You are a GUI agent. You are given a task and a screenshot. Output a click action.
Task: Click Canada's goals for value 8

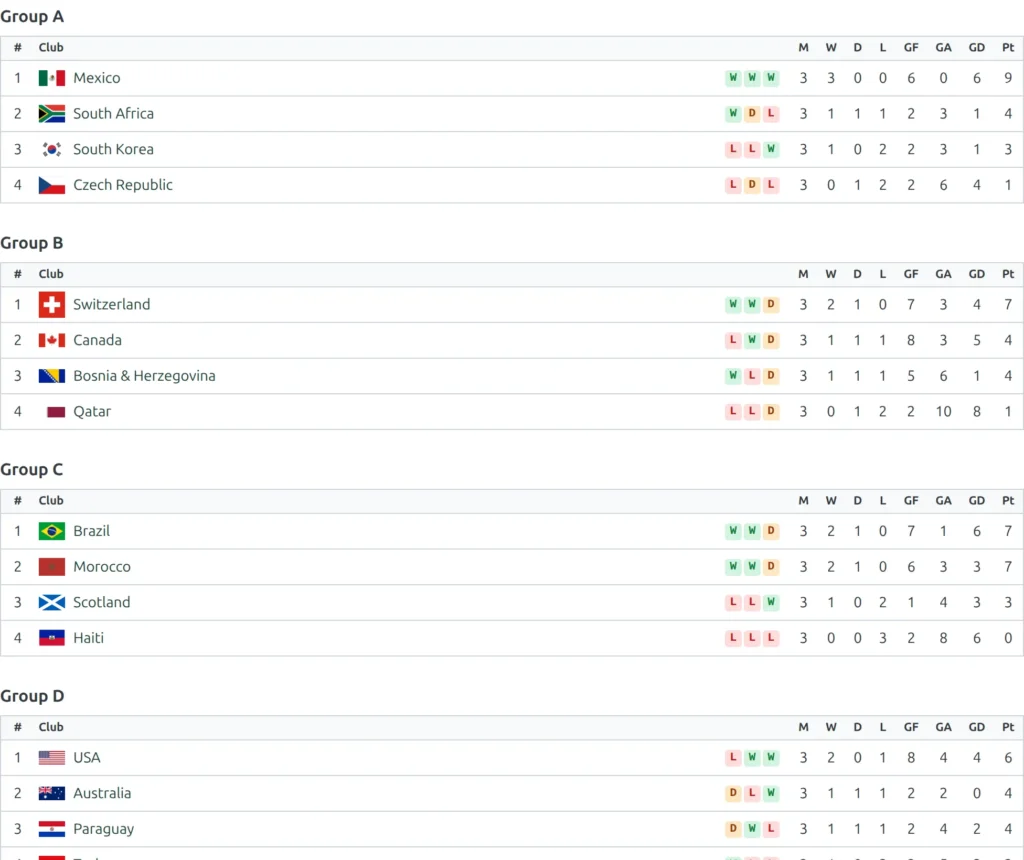coord(910,340)
